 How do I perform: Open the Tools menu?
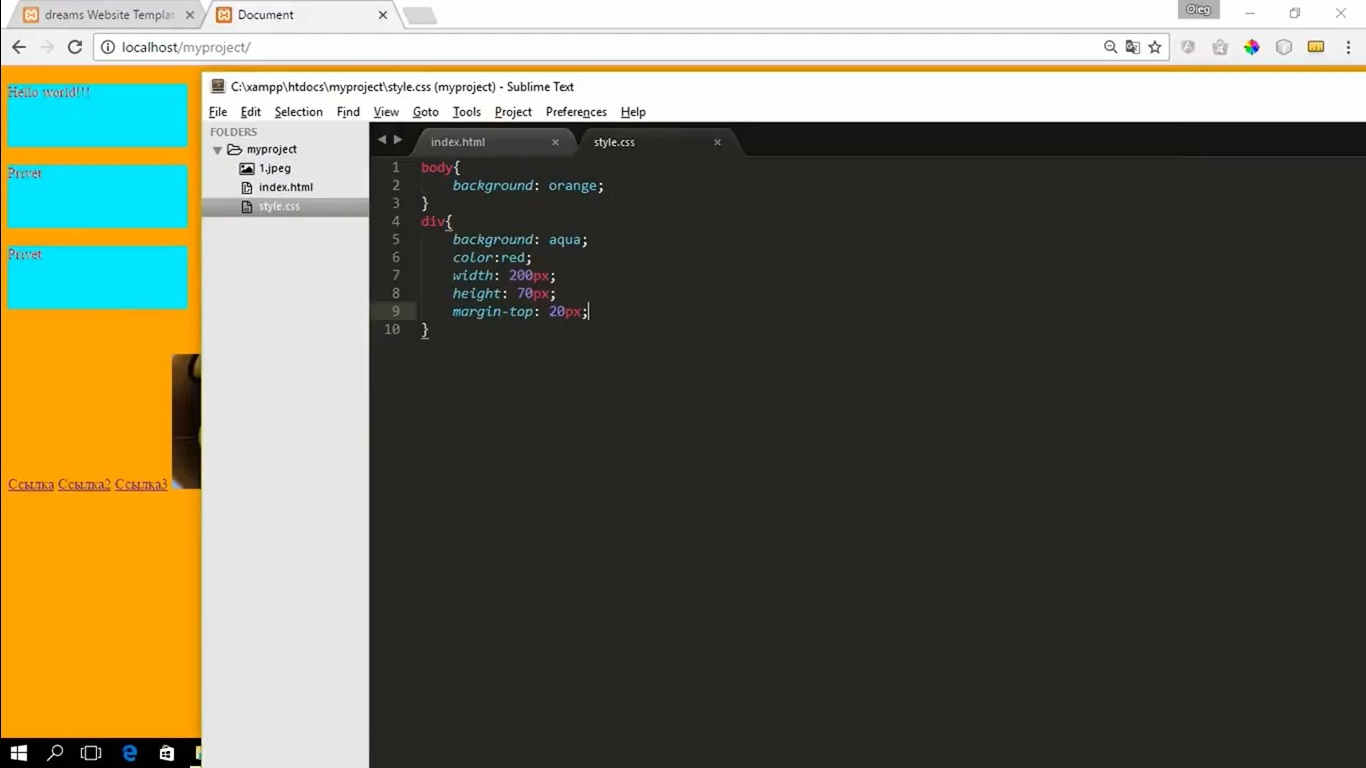[467, 112]
